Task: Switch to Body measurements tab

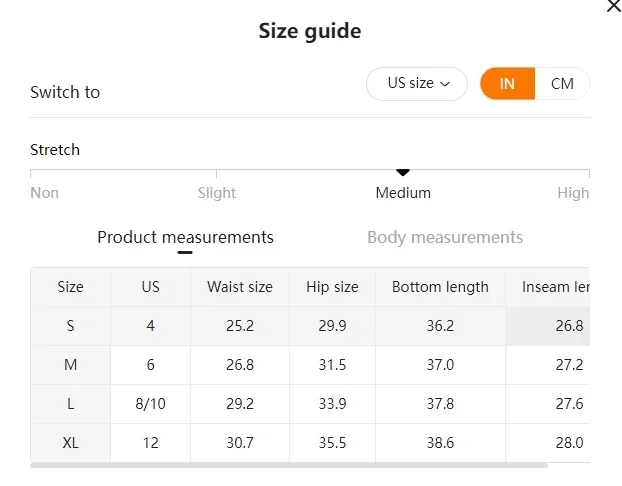Action: 445,237
